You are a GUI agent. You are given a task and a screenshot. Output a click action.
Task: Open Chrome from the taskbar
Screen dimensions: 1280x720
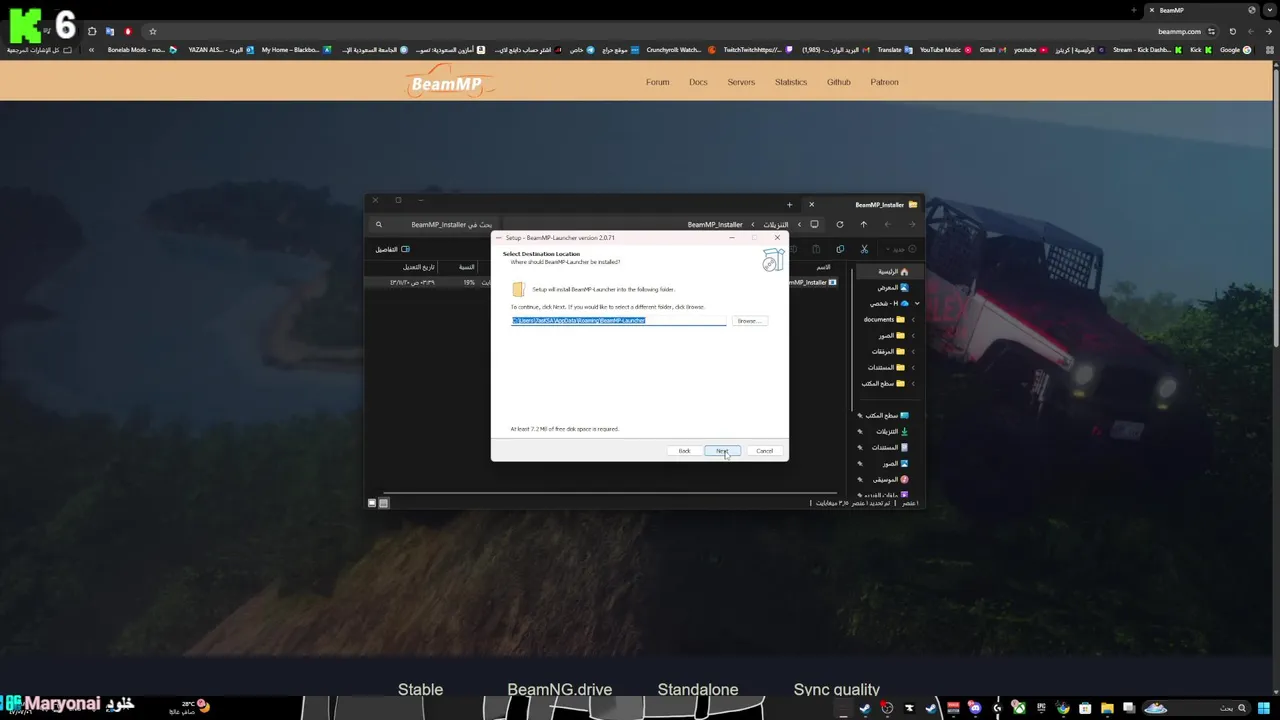(1063, 709)
